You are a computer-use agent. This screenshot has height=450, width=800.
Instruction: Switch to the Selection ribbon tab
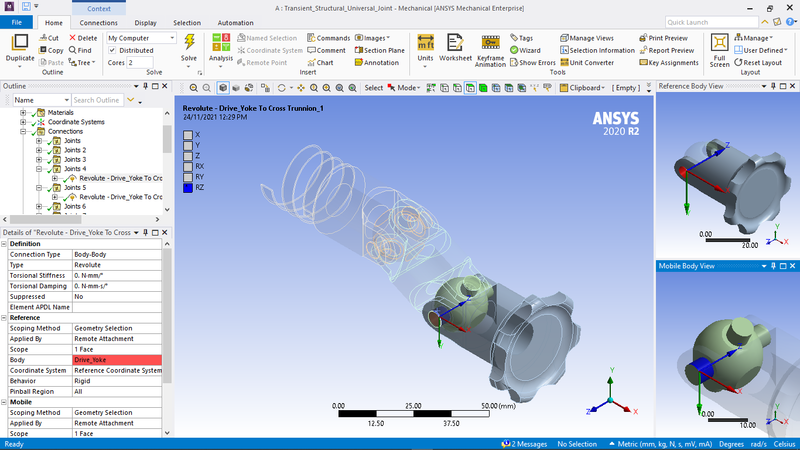[x=187, y=22]
